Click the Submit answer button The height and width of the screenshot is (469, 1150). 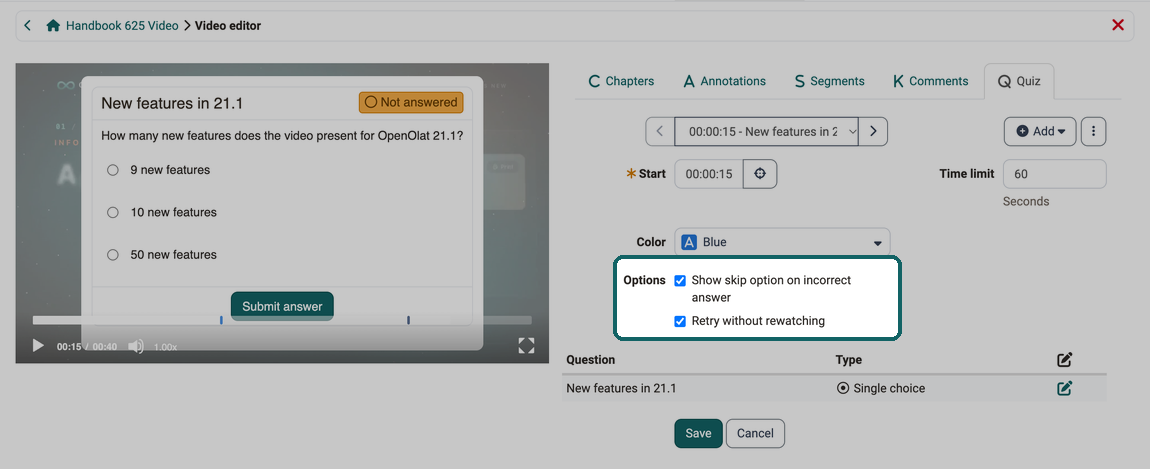coord(282,306)
